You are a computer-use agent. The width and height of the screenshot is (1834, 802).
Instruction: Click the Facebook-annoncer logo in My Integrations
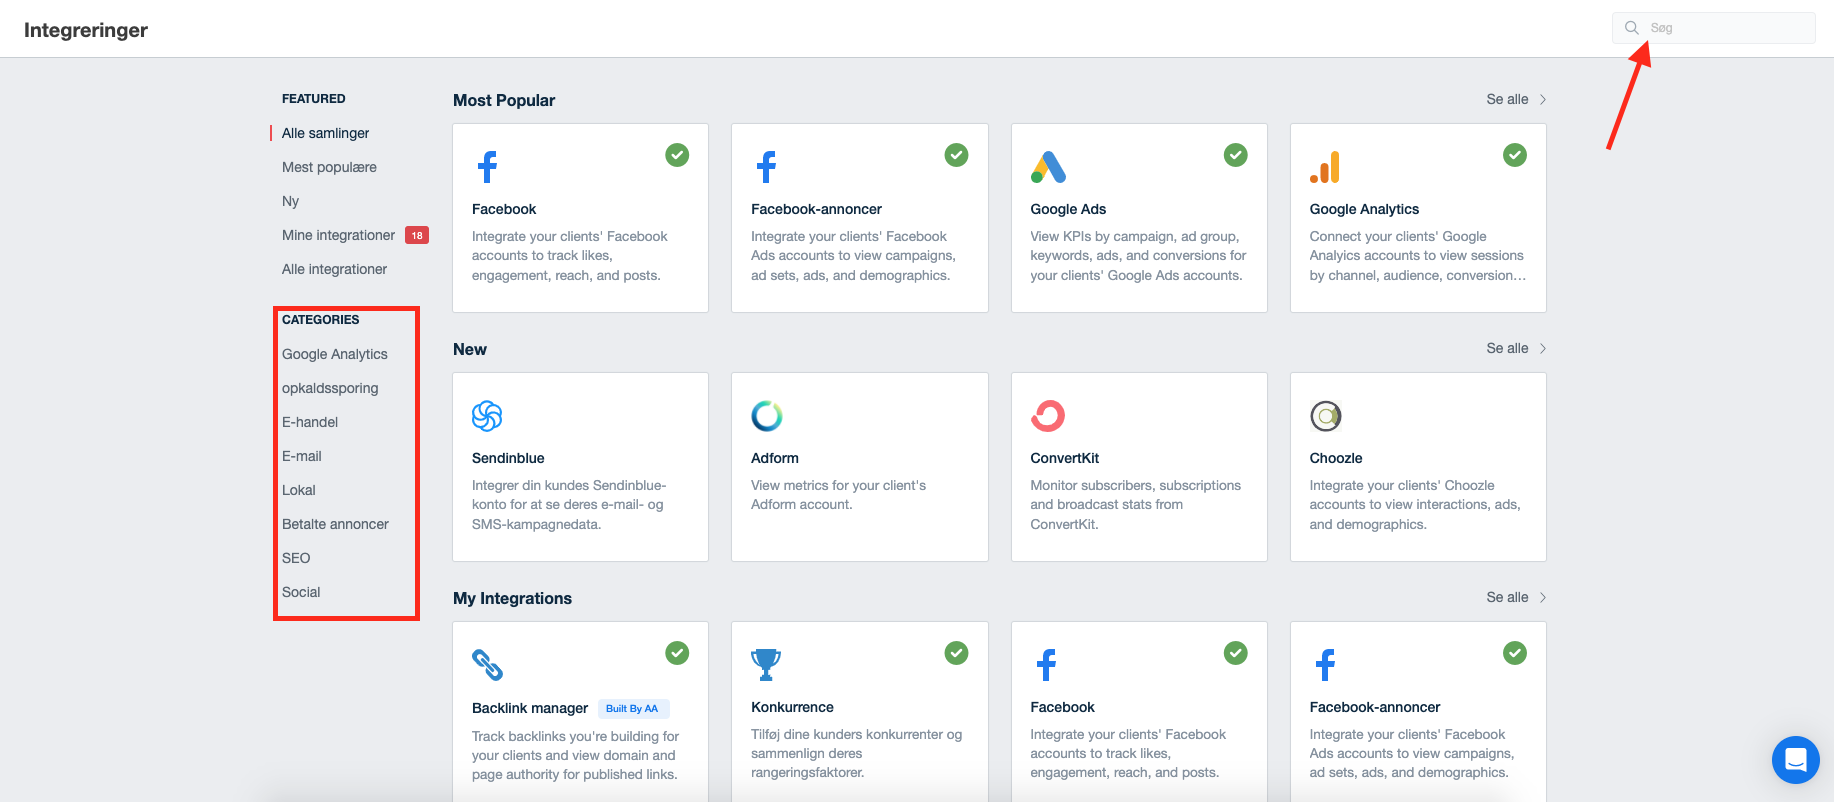1325,665
